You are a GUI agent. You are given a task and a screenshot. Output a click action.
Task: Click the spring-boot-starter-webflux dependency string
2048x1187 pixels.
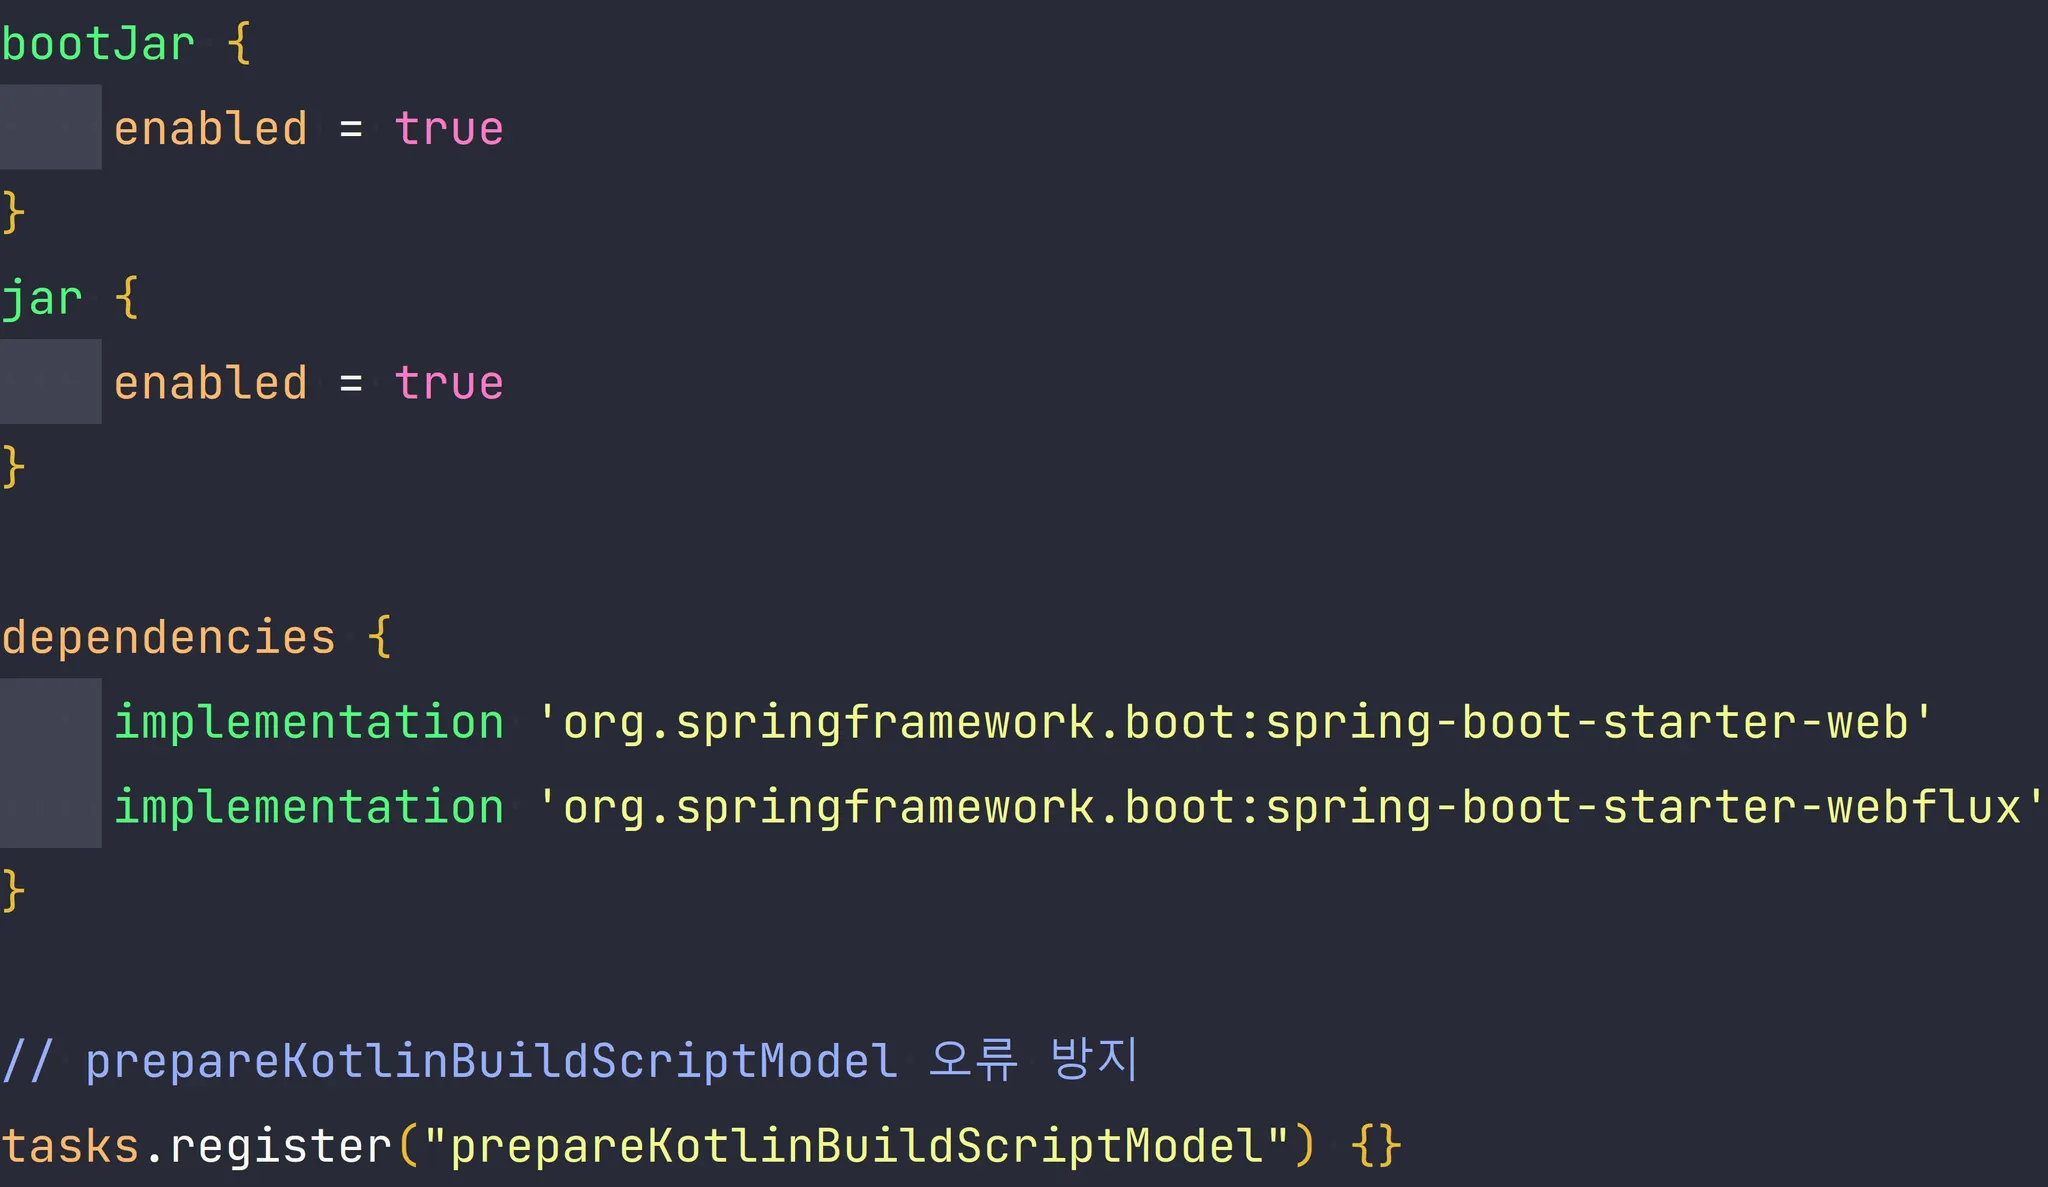pyautogui.click(x=1290, y=807)
